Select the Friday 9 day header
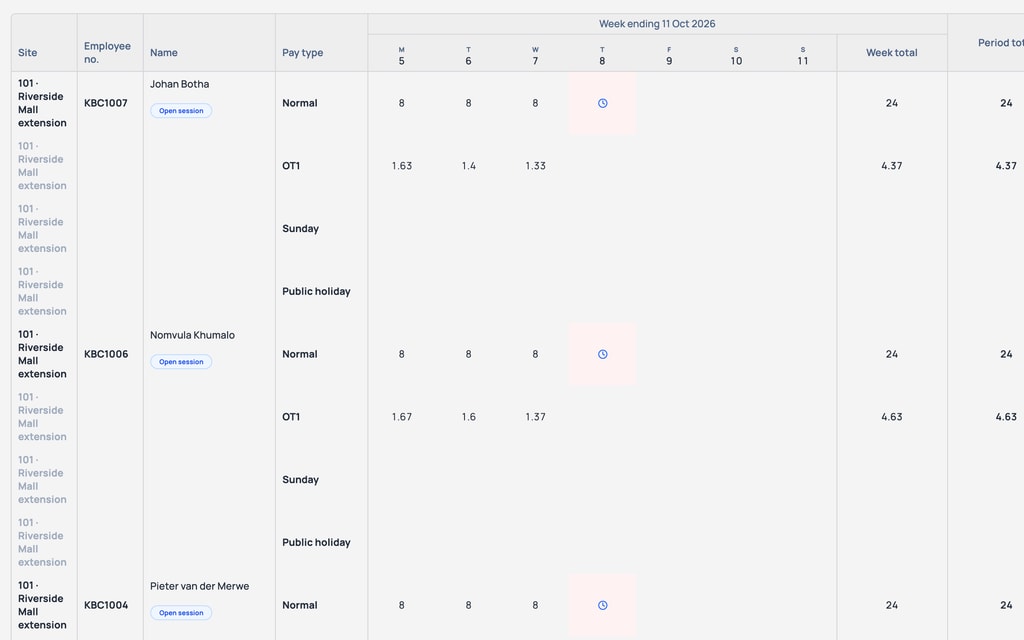 669,56
